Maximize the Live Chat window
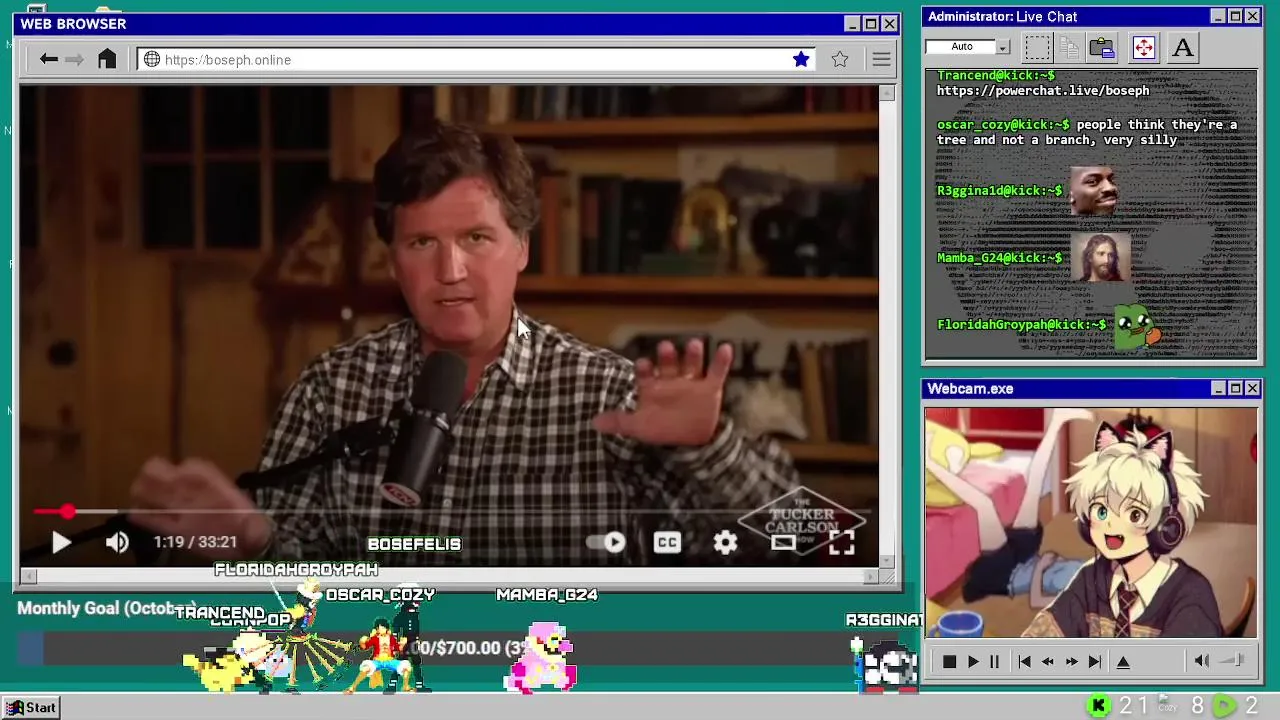This screenshot has height=720, width=1280. 1235,16
